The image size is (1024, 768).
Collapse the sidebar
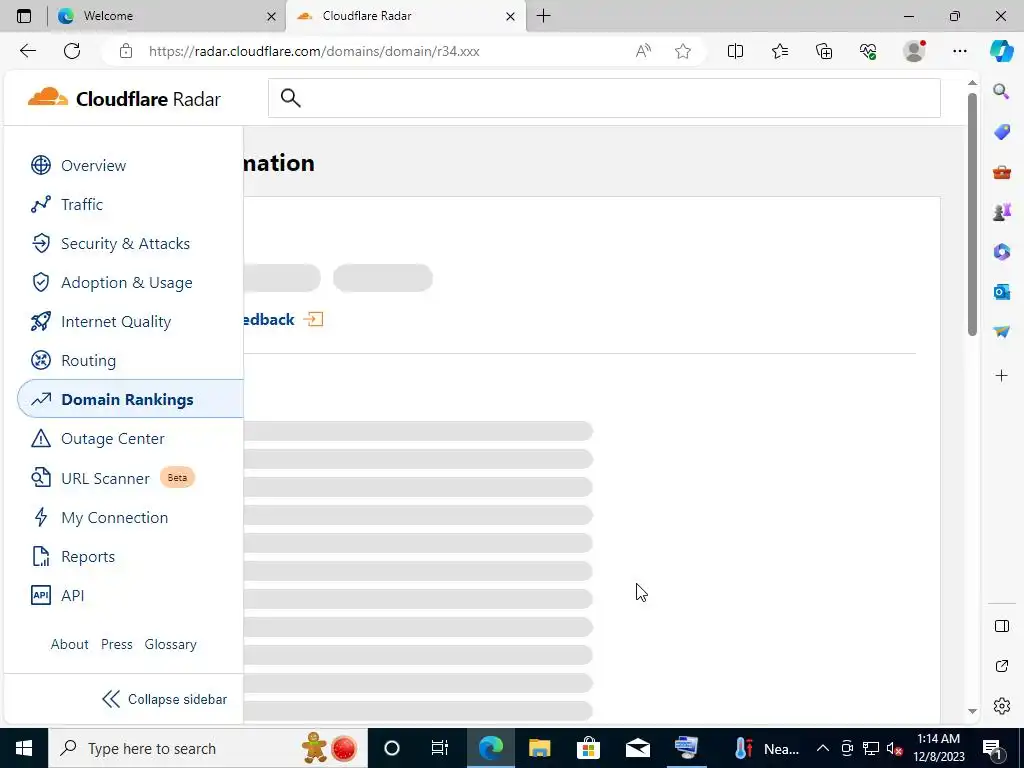click(x=165, y=699)
